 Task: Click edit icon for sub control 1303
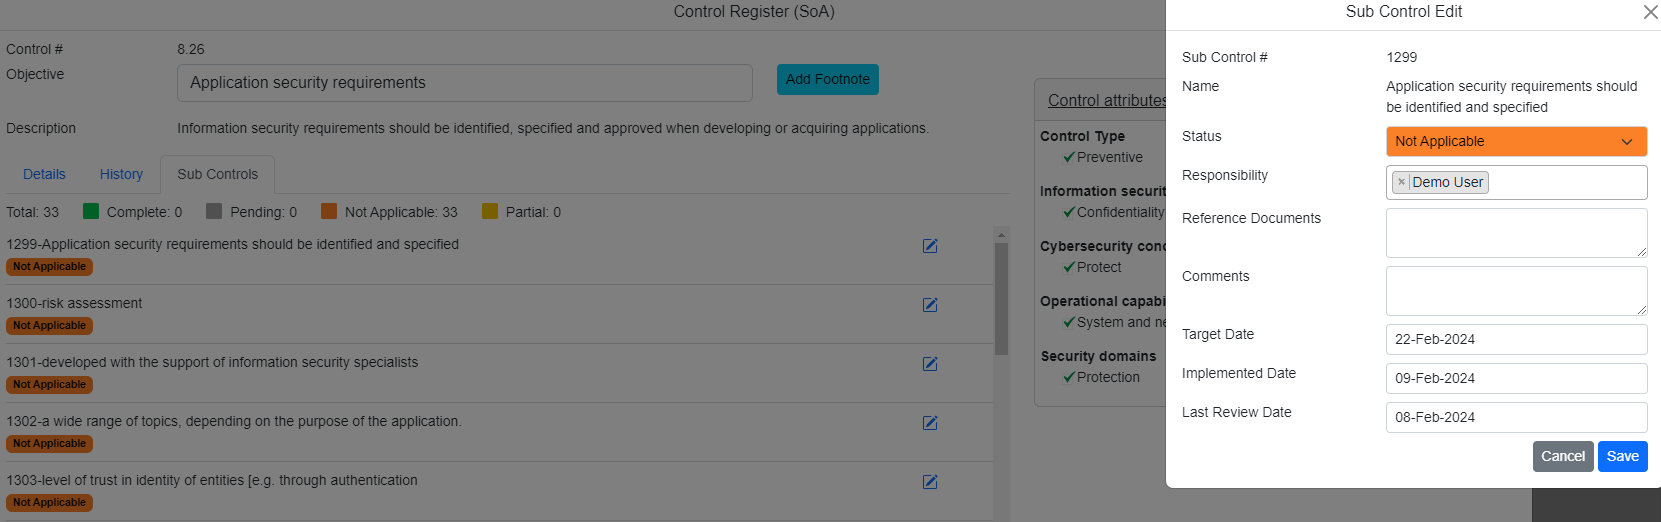pyautogui.click(x=930, y=482)
